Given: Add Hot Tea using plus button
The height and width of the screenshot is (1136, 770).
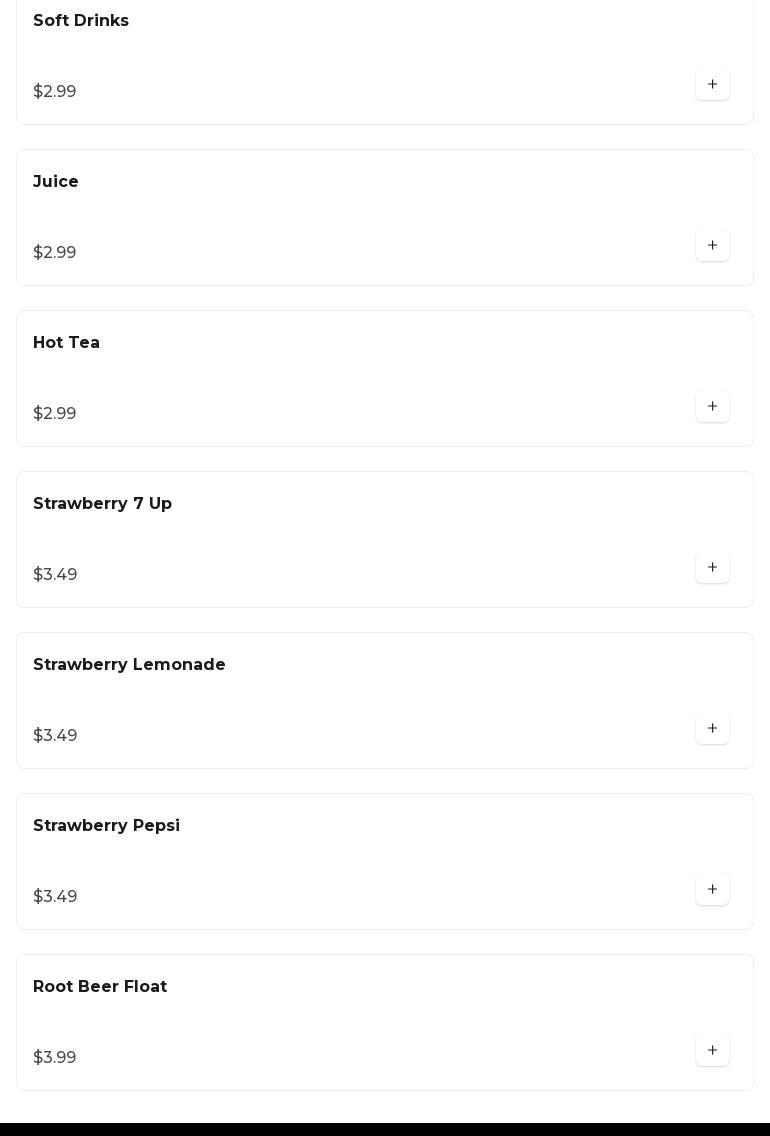Looking at the screenshot, I should click(x=712, y=407).
